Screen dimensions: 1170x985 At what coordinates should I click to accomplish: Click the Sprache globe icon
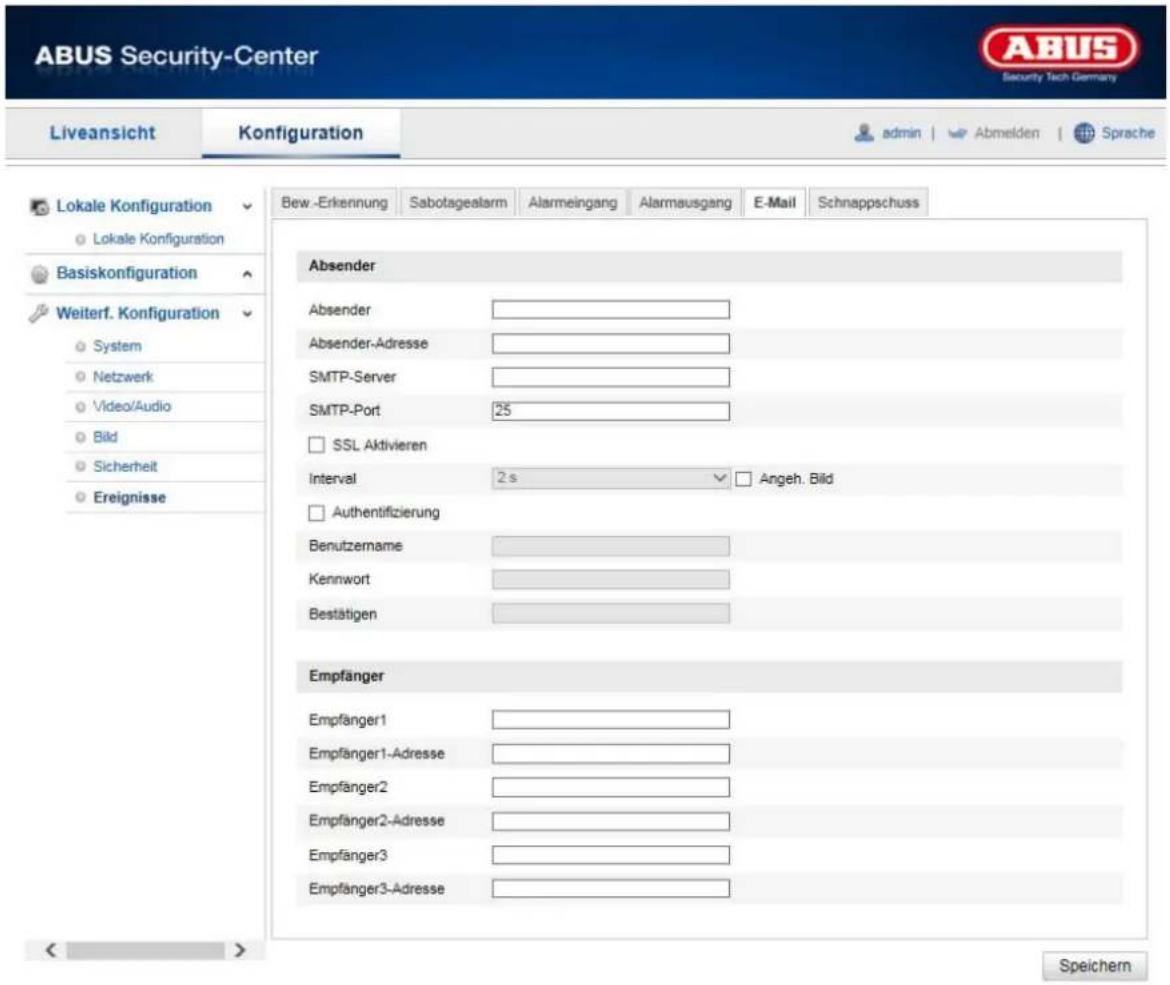(x=1083, y=133)
